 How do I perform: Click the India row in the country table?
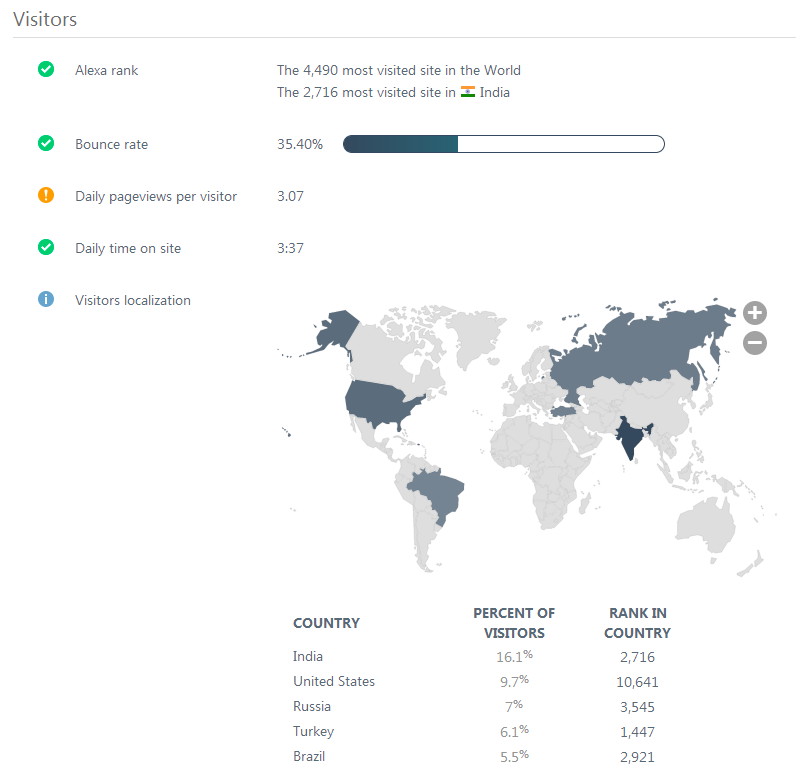coord(308,657)
